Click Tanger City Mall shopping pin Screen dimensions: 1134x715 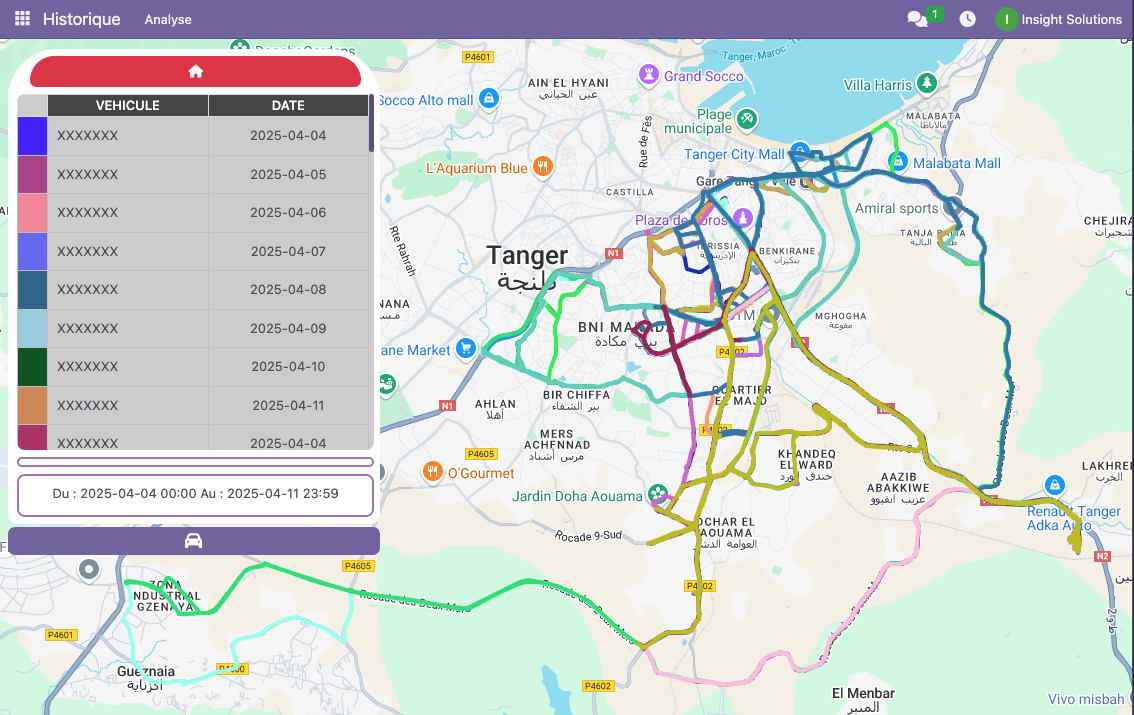tap(799, 151)
